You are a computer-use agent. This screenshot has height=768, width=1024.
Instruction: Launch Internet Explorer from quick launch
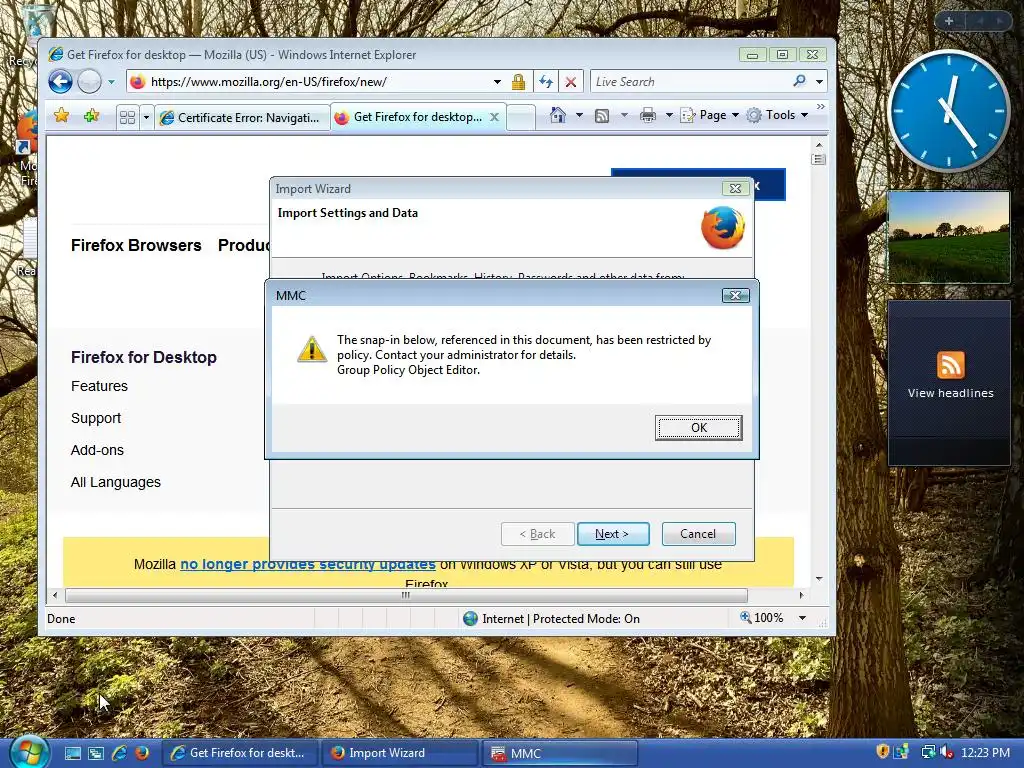(119, 753)
